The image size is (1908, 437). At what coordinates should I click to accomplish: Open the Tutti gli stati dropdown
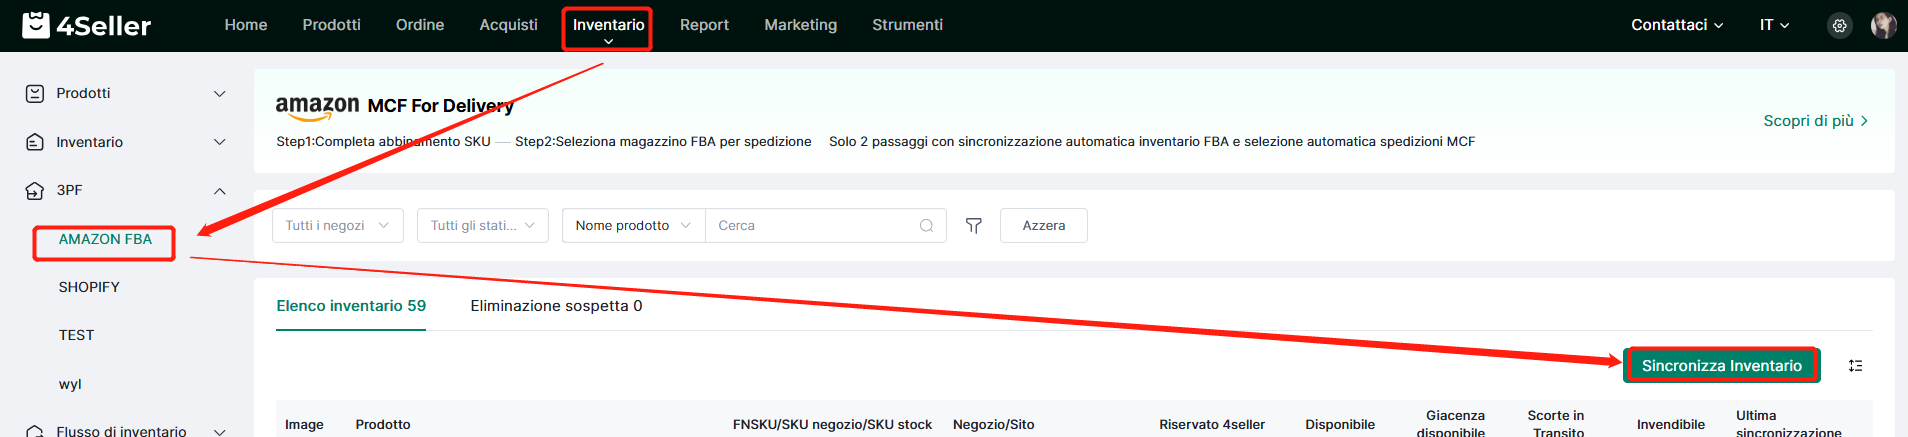pos(483,226)
